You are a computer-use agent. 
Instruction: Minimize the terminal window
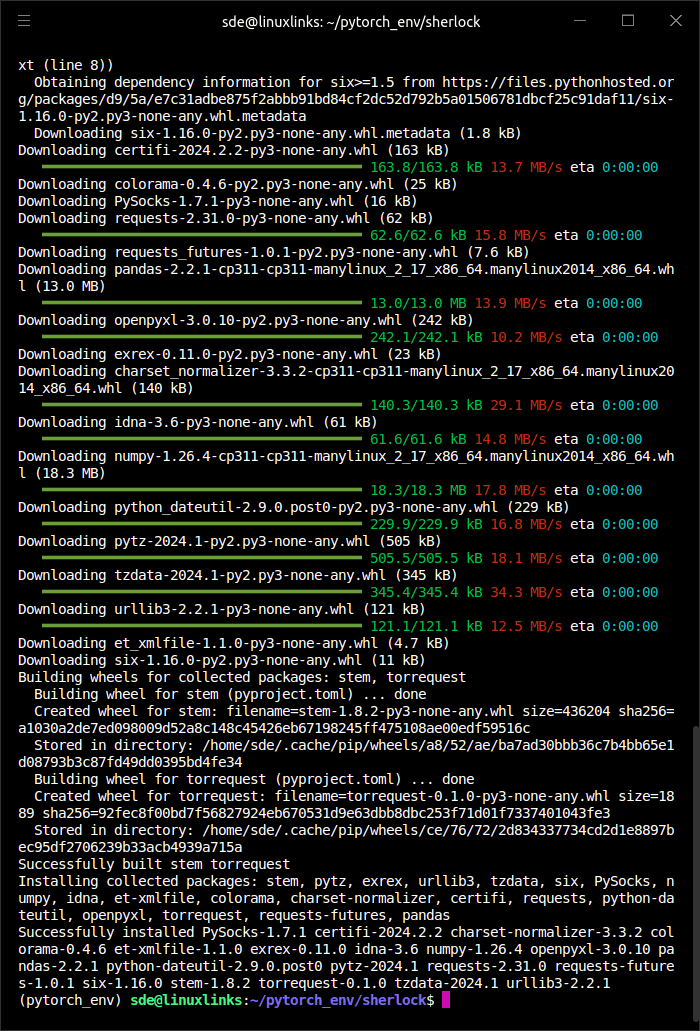click(580, 21)
